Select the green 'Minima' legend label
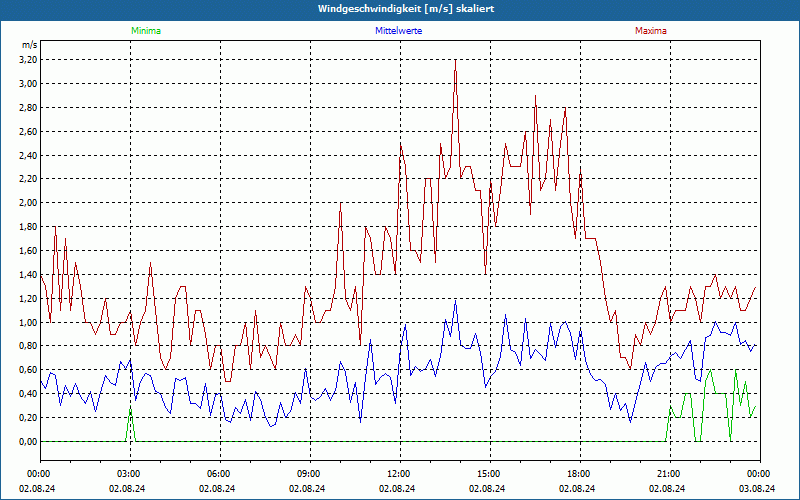Viewport: 800px width, 500px height. [146, 31]
